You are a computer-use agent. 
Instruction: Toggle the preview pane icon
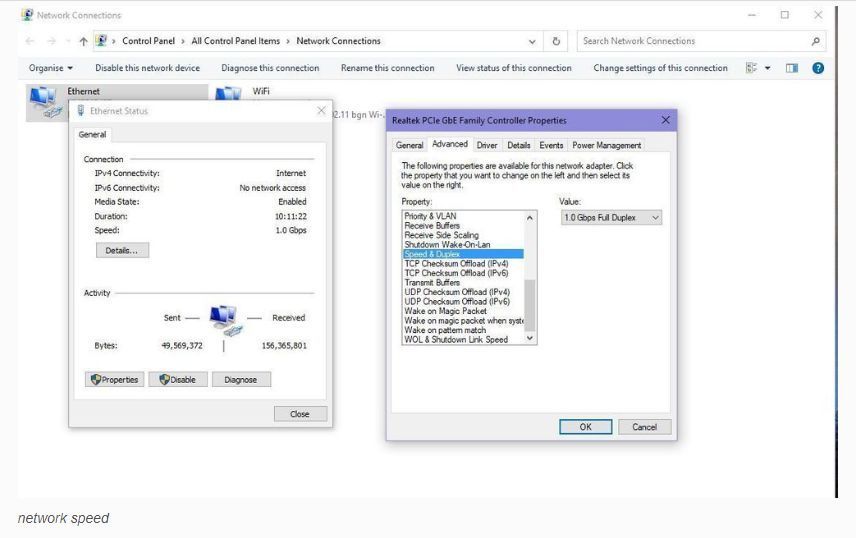pyautogui.click(x=792, y=68)
